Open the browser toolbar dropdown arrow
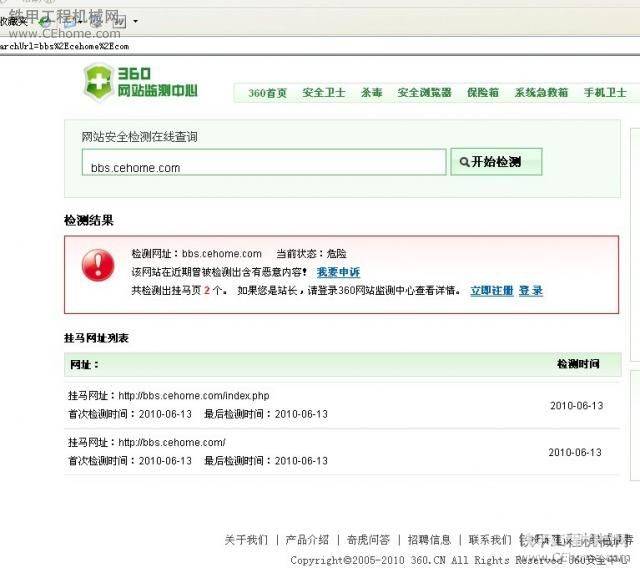640x573 pixels. (x=136, y=21)
